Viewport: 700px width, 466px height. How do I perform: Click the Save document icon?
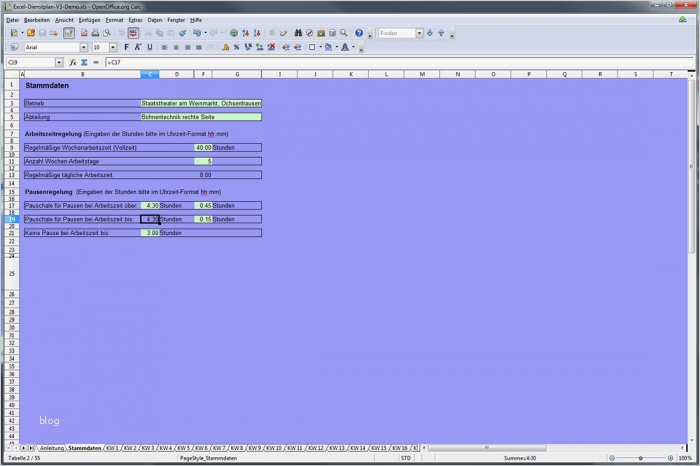[44, 33]
